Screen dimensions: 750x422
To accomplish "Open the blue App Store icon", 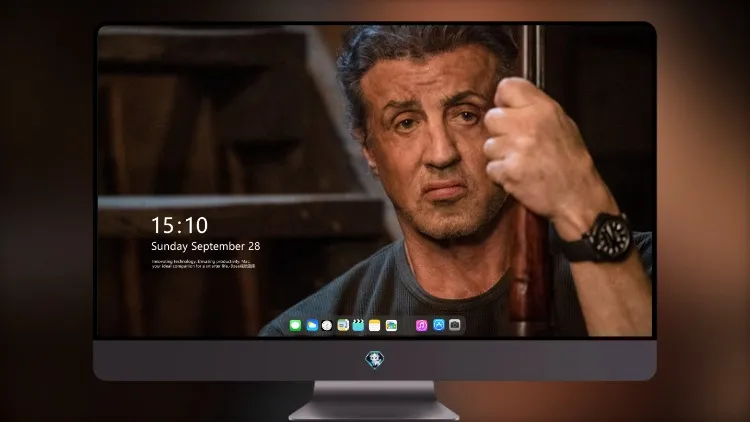I will (x=439, y=325).
